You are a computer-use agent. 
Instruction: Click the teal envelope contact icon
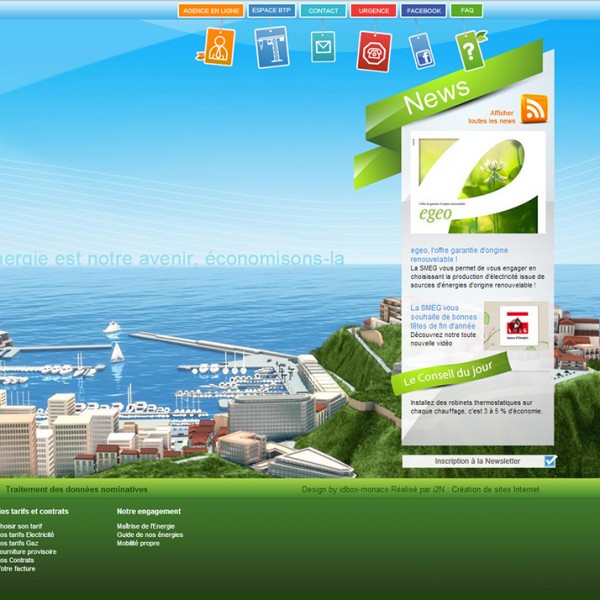[x=322, y=47]
